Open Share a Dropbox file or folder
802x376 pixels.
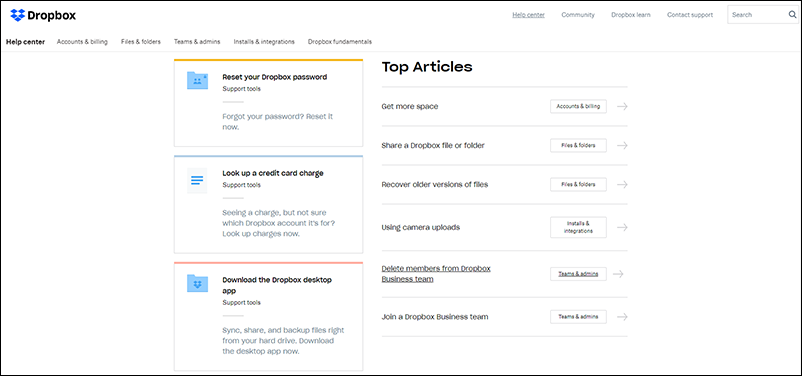[x=433, y=145]
